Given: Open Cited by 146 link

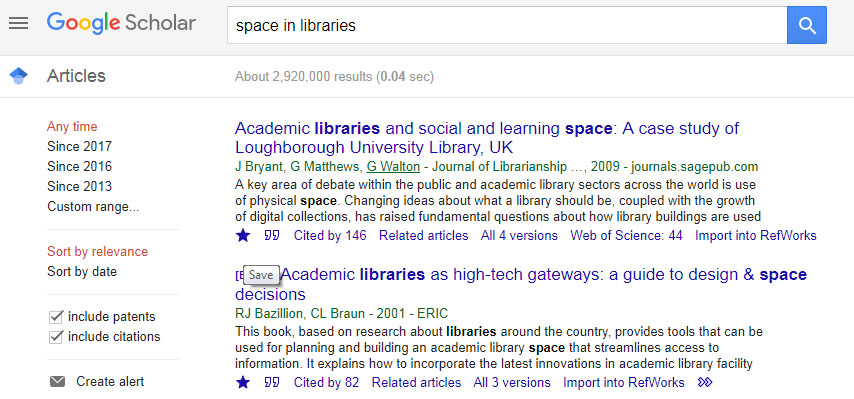Looking at the screenshot, I should point(330,235).
